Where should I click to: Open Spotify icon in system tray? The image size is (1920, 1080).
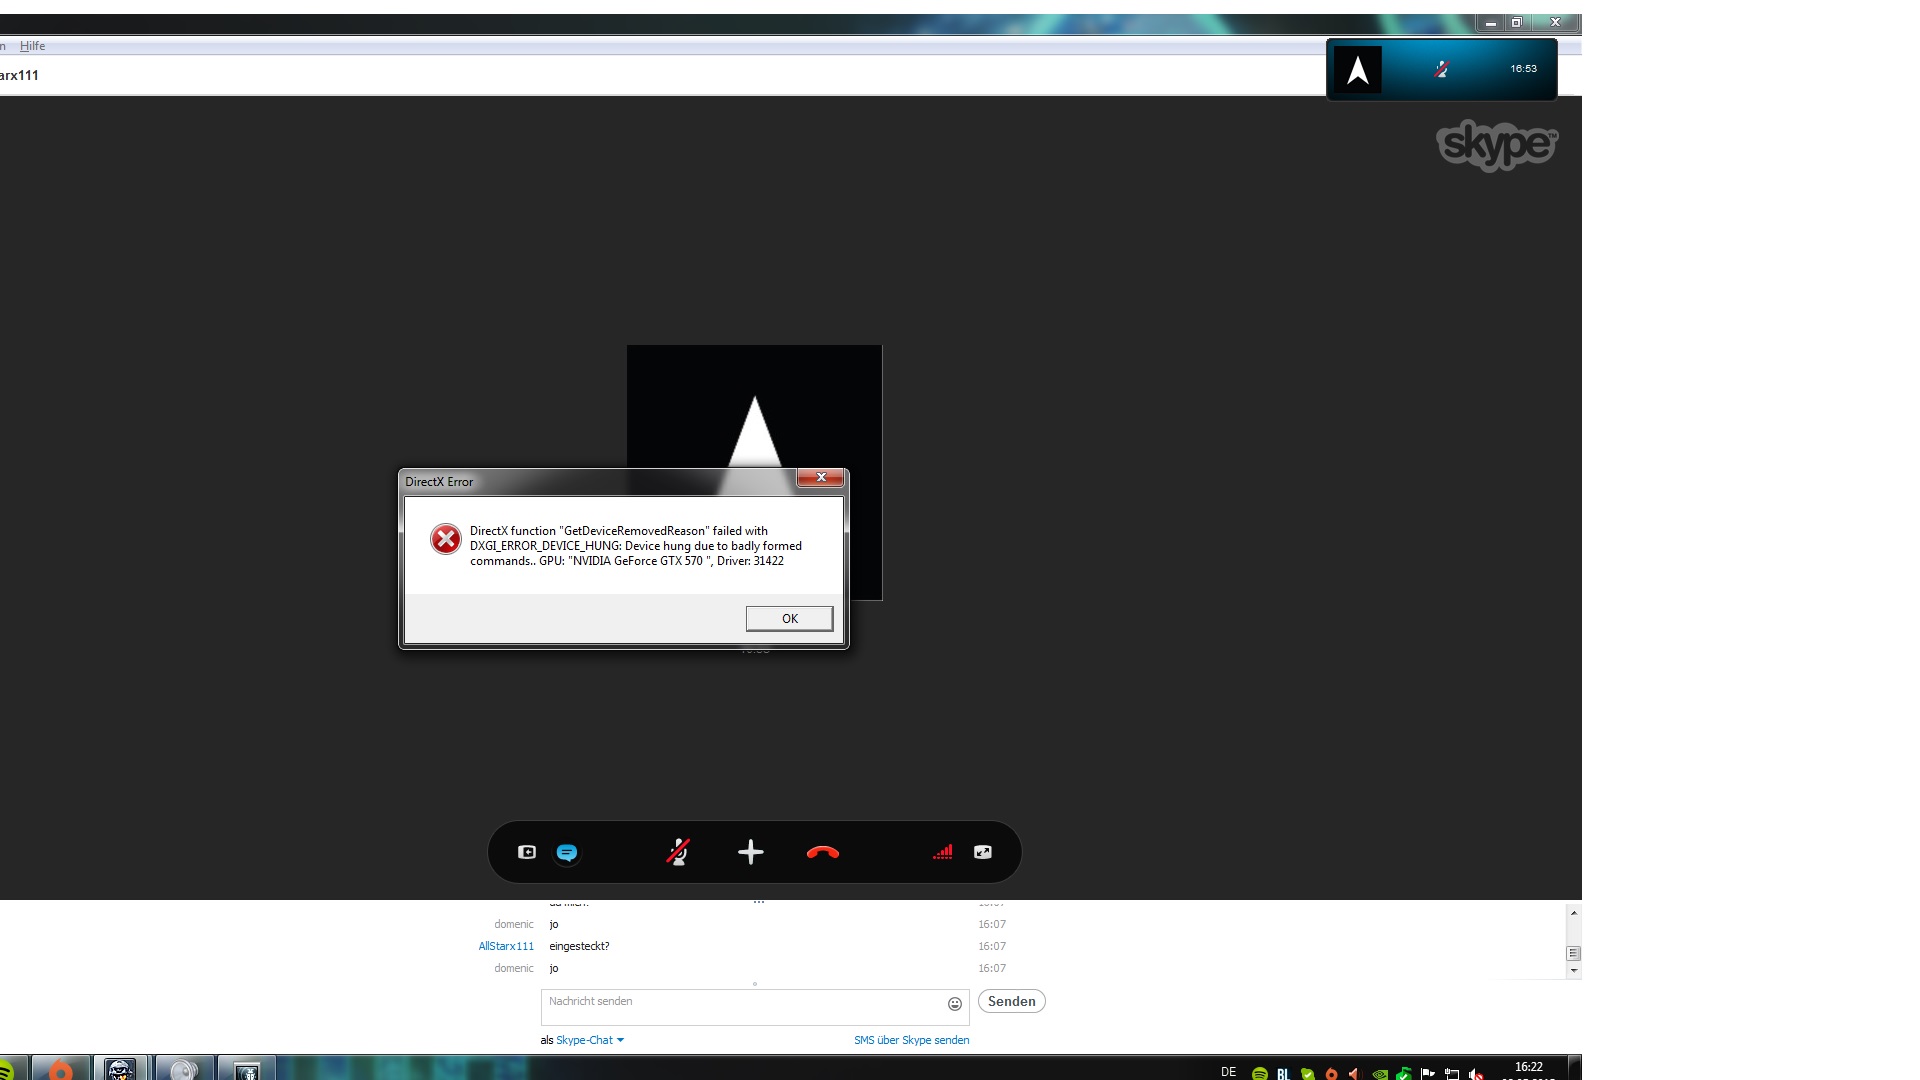coord(1259,1074)
